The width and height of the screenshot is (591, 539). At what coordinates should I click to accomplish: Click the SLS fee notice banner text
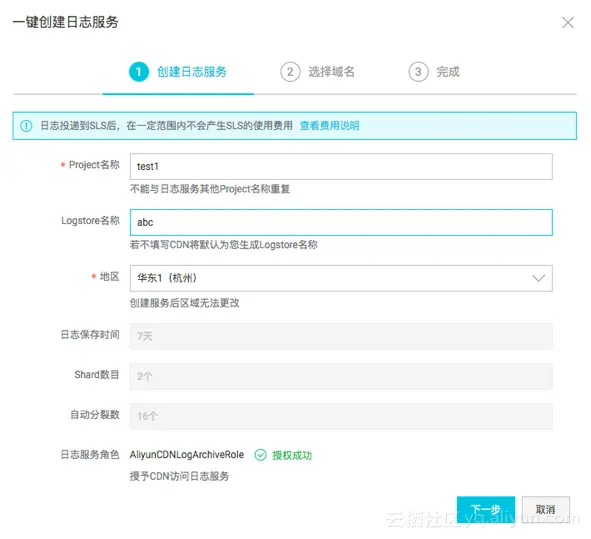[166, 126]
